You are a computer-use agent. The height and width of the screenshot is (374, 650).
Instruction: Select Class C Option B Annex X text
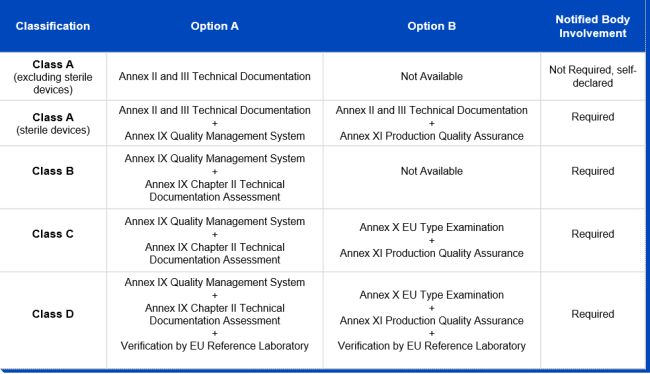432,227
